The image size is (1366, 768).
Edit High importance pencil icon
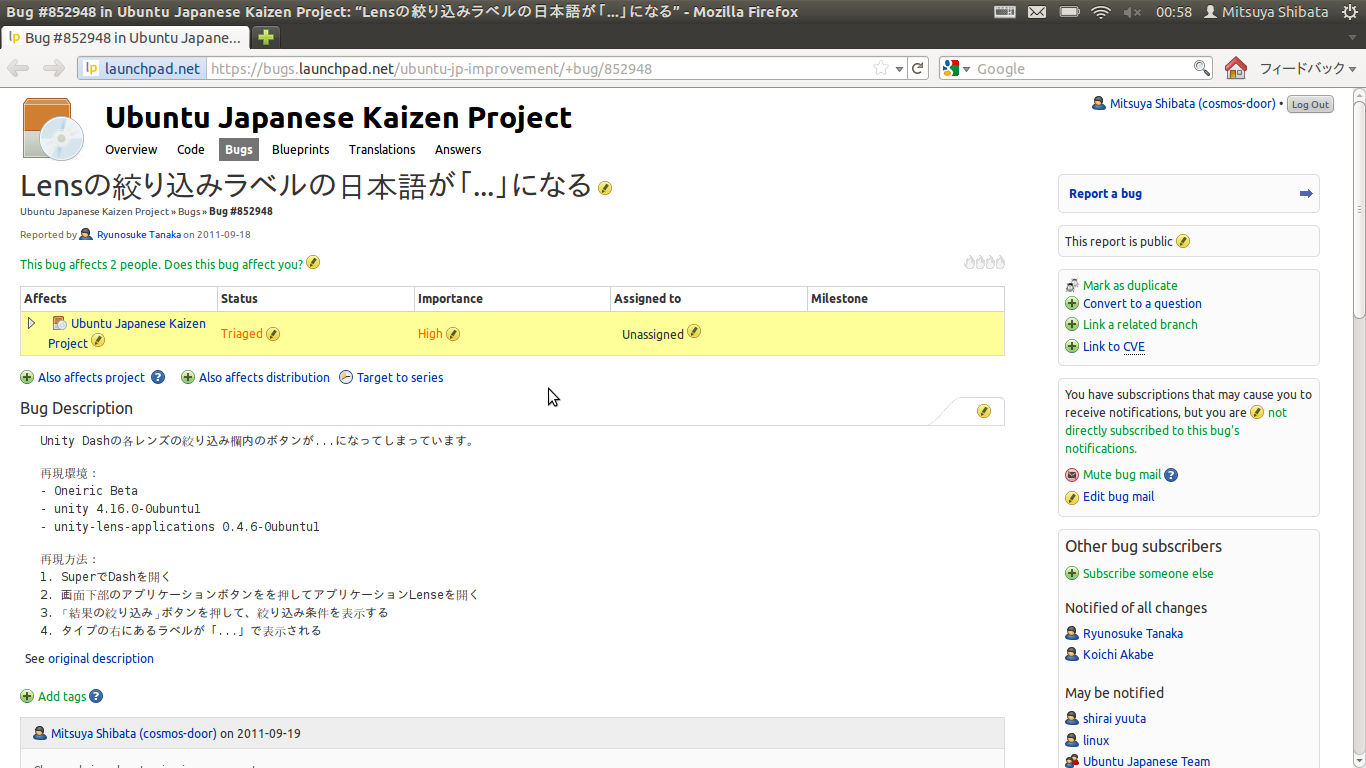pos(453,334)
